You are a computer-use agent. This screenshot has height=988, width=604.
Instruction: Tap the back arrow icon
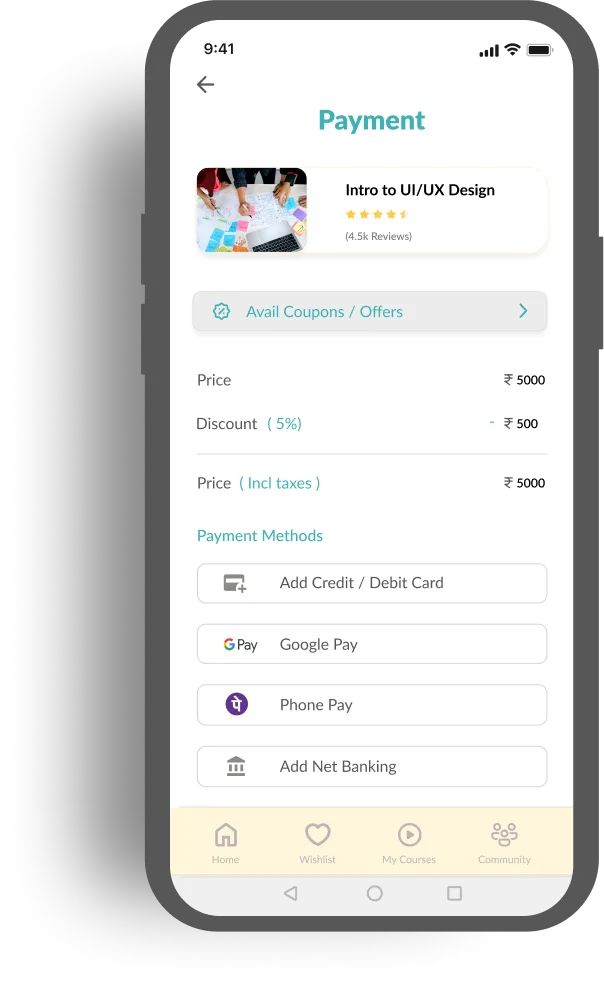click(205, 84)
